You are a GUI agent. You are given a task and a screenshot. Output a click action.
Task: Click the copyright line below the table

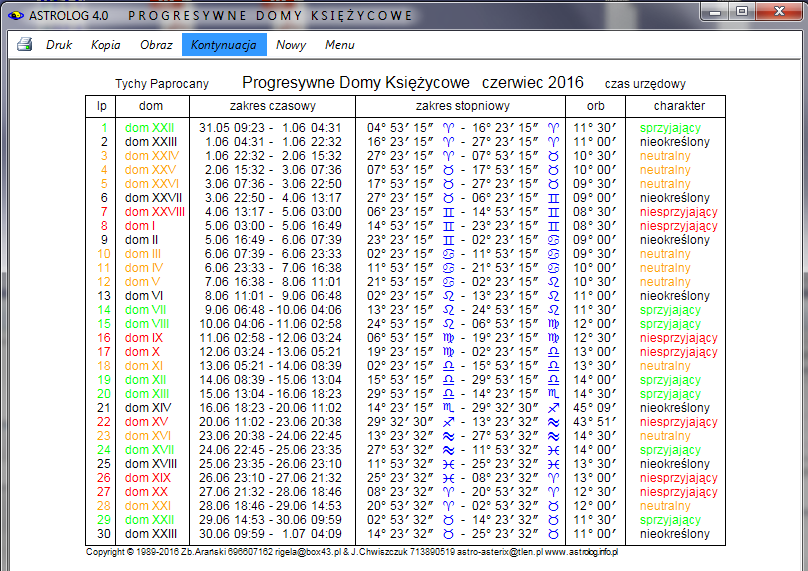[352, 552]
